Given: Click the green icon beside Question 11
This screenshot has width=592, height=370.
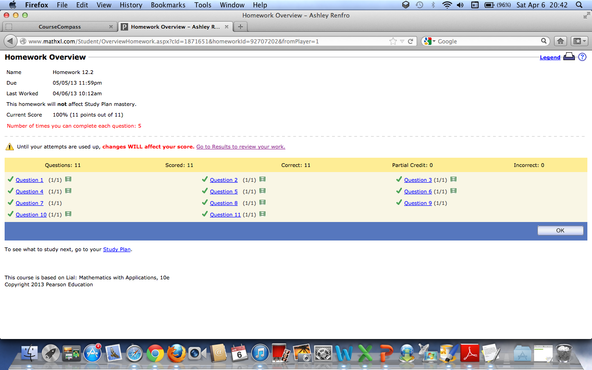Looking at the screenshot, I should point(262,214).
